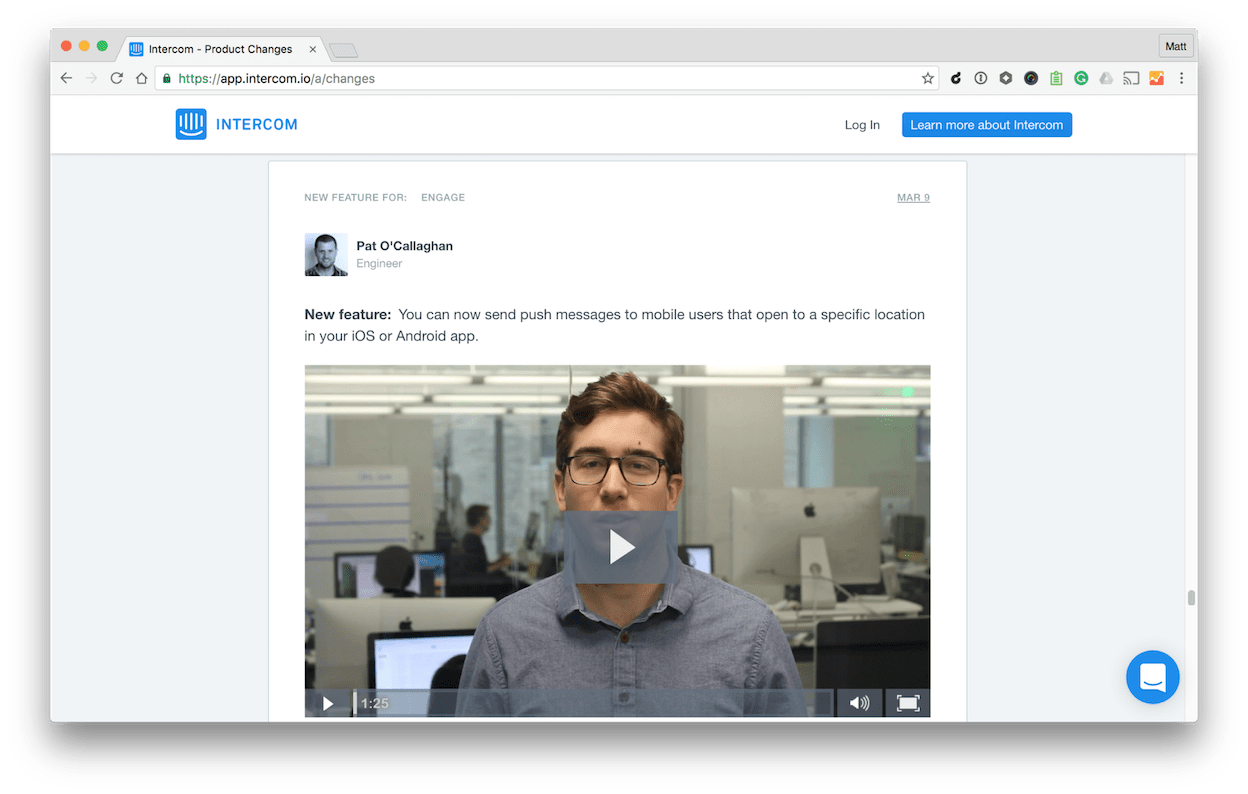The image size is (1248, 794).
Task: Toggle video mute with the speaker button
Action: click(x=859, y=703)
